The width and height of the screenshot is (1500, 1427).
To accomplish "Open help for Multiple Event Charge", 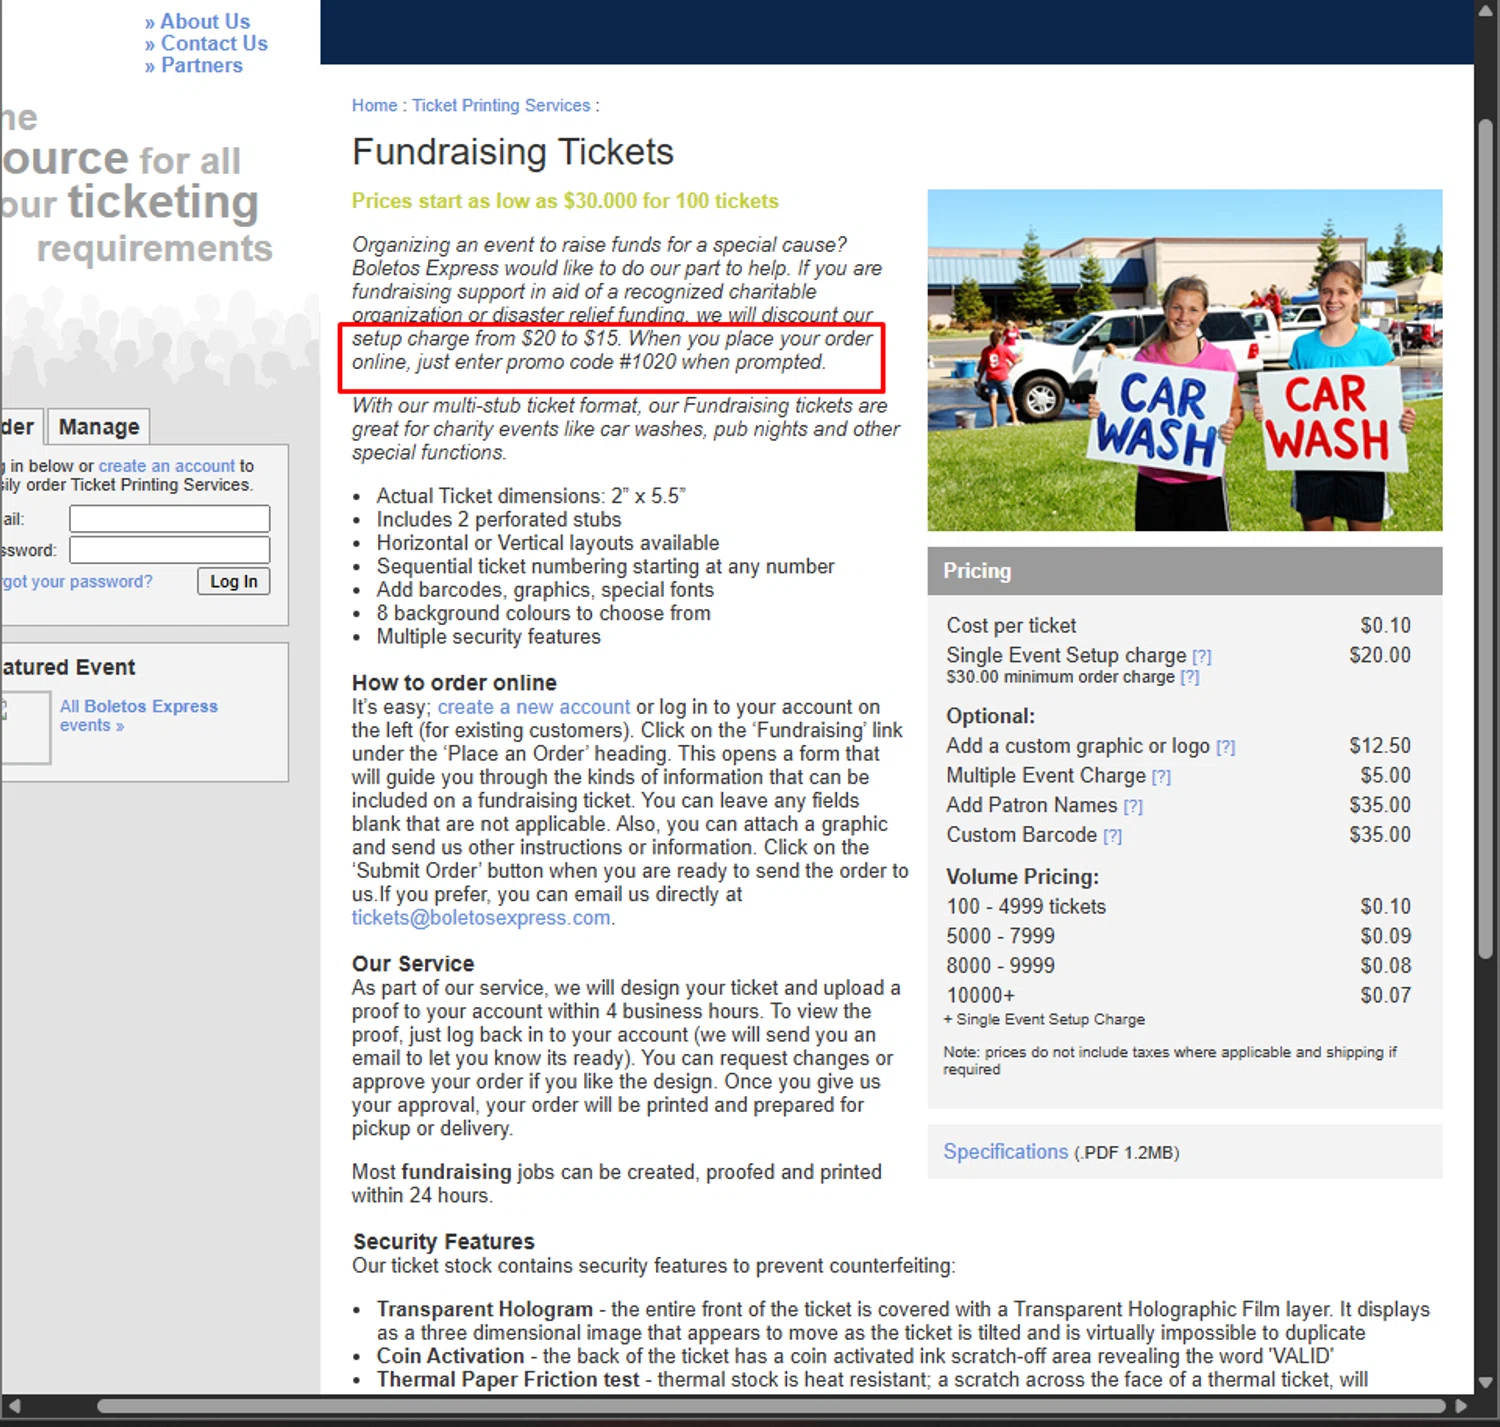I will (x=1161, y=777).
